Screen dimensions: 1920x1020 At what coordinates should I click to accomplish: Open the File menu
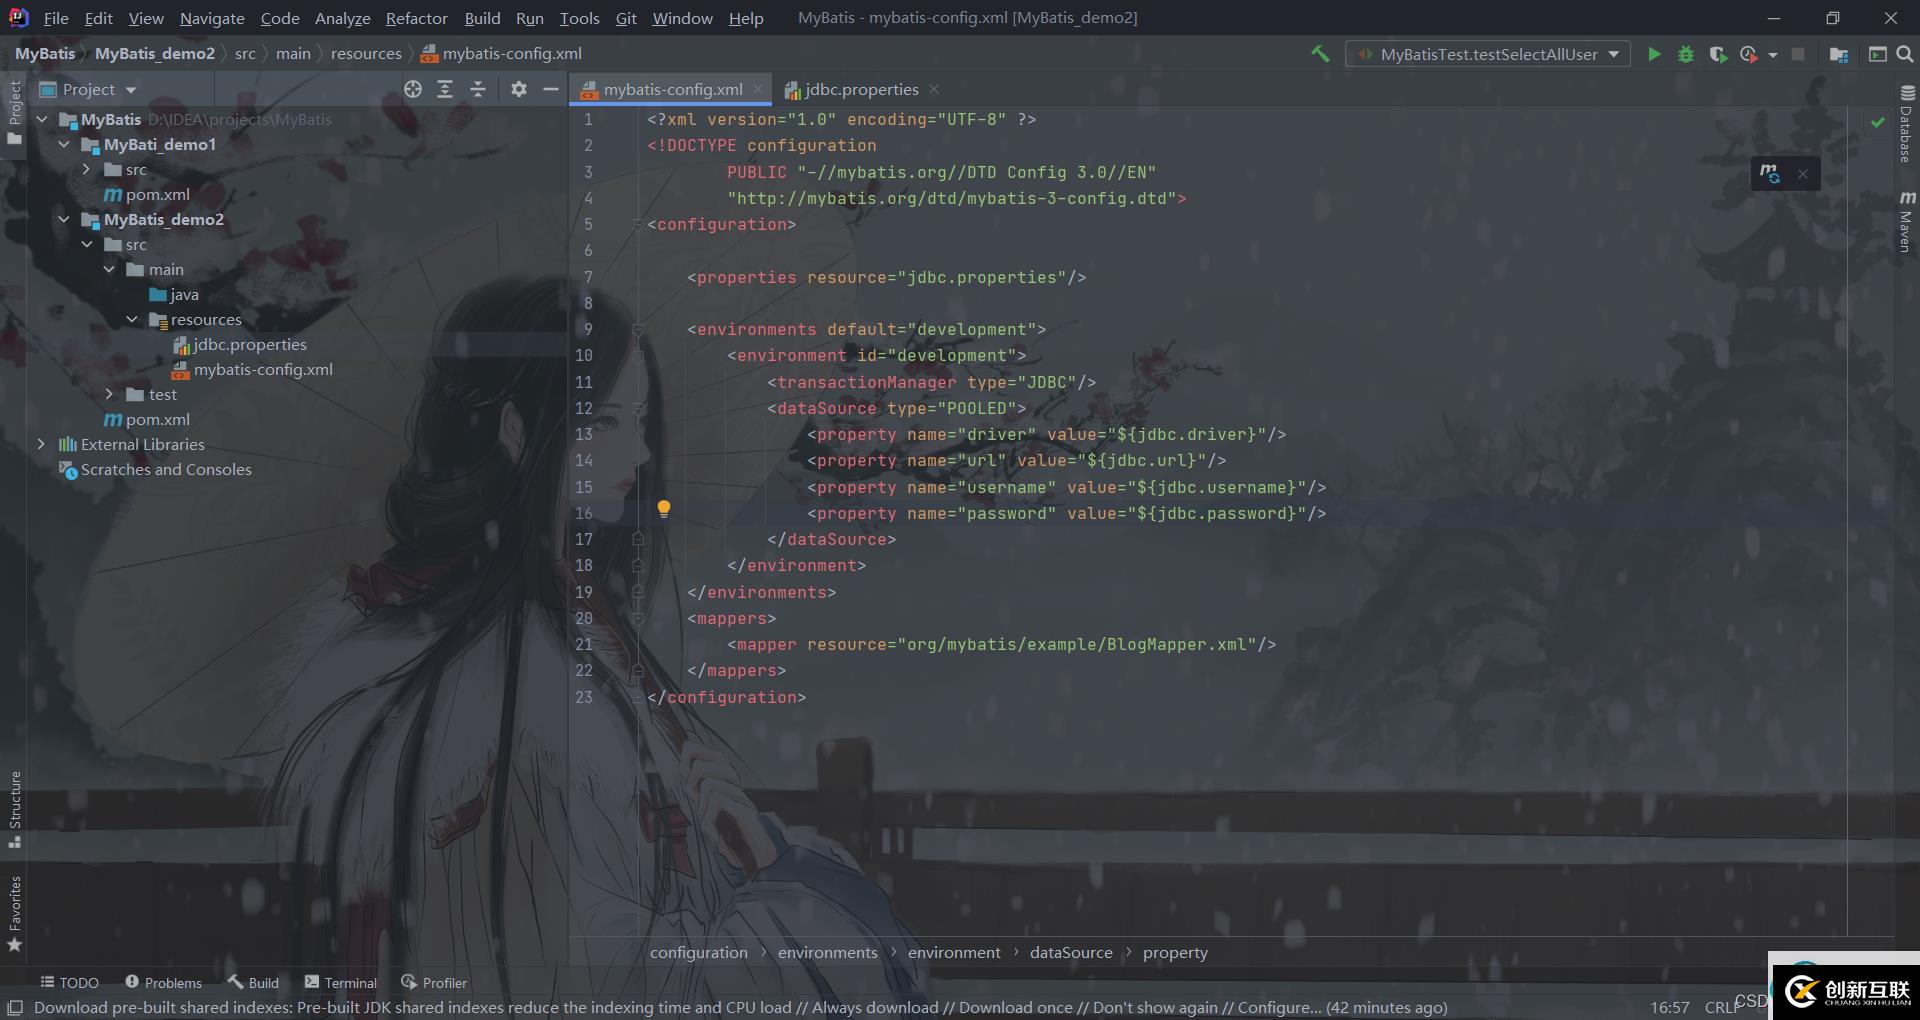[x=56, y=18]
